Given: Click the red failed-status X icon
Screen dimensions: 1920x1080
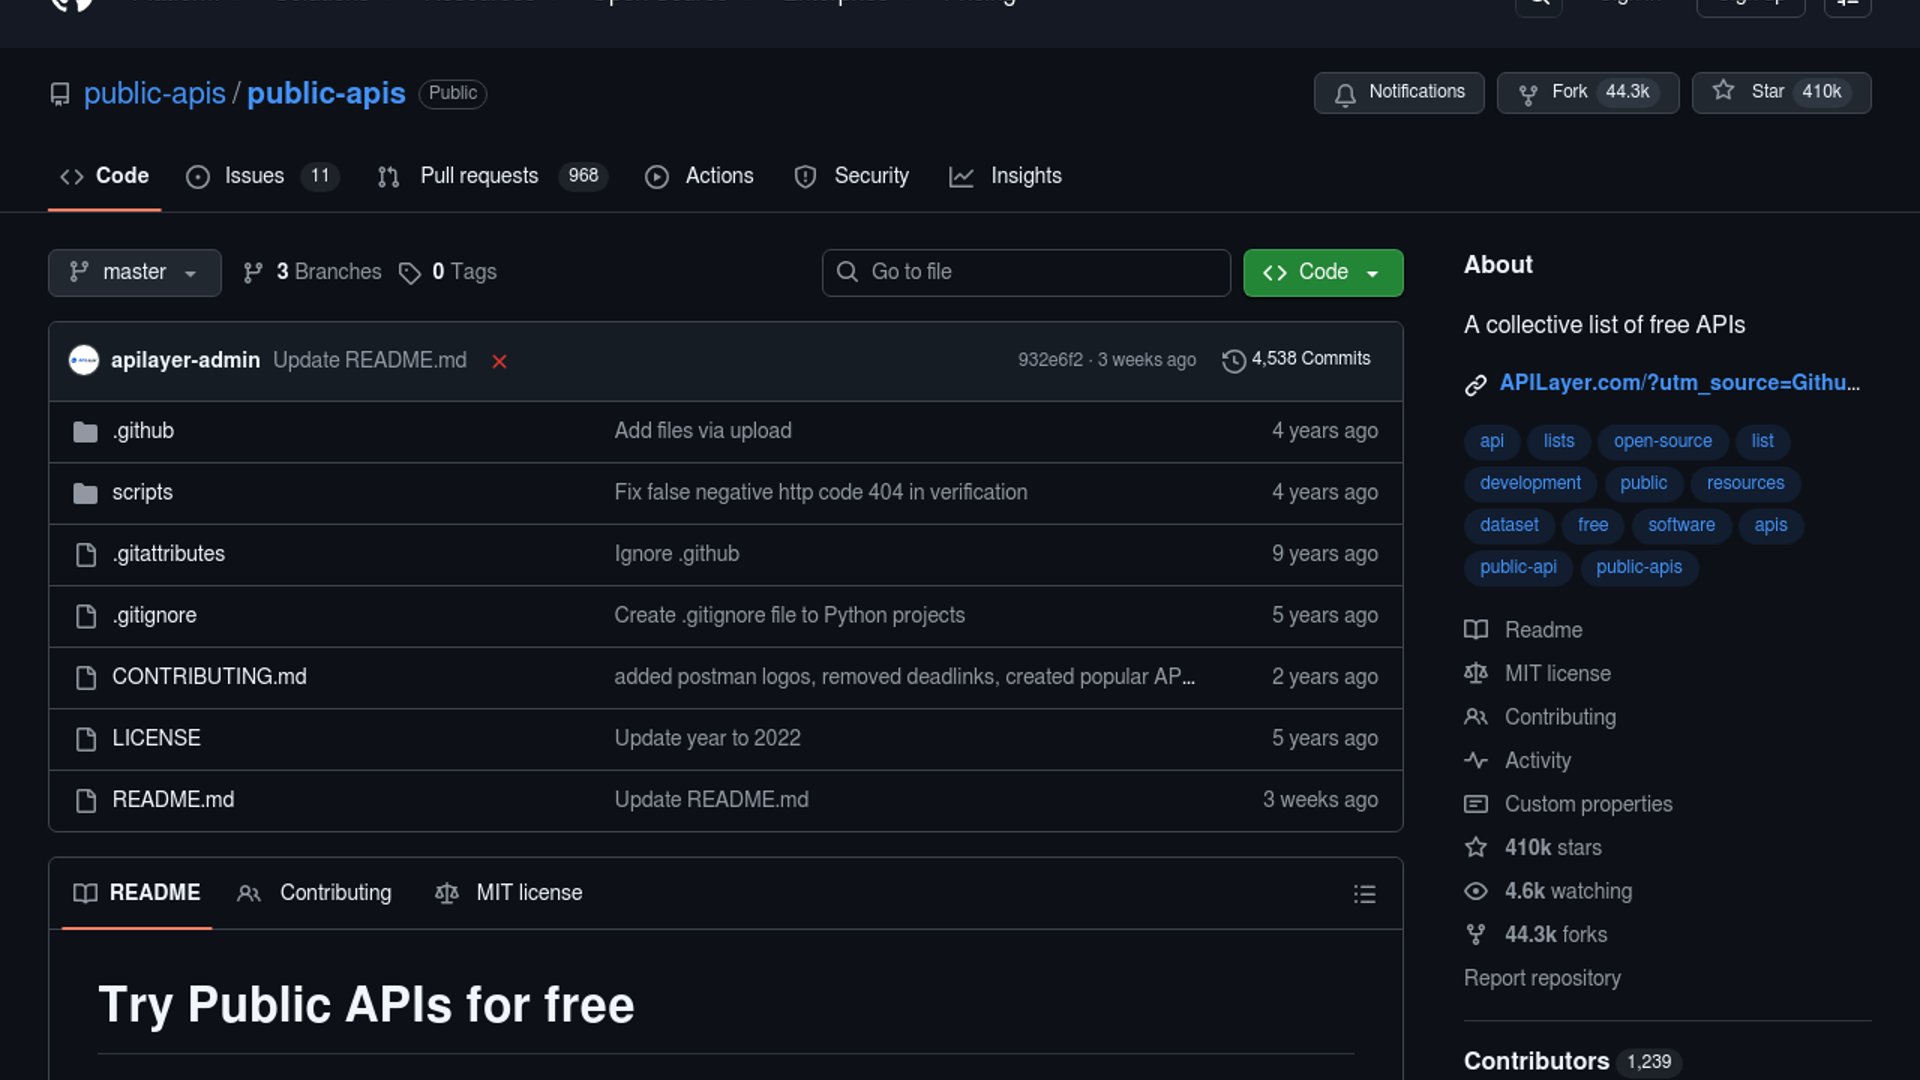Looking at the screenshot, I should coord(499,361).
